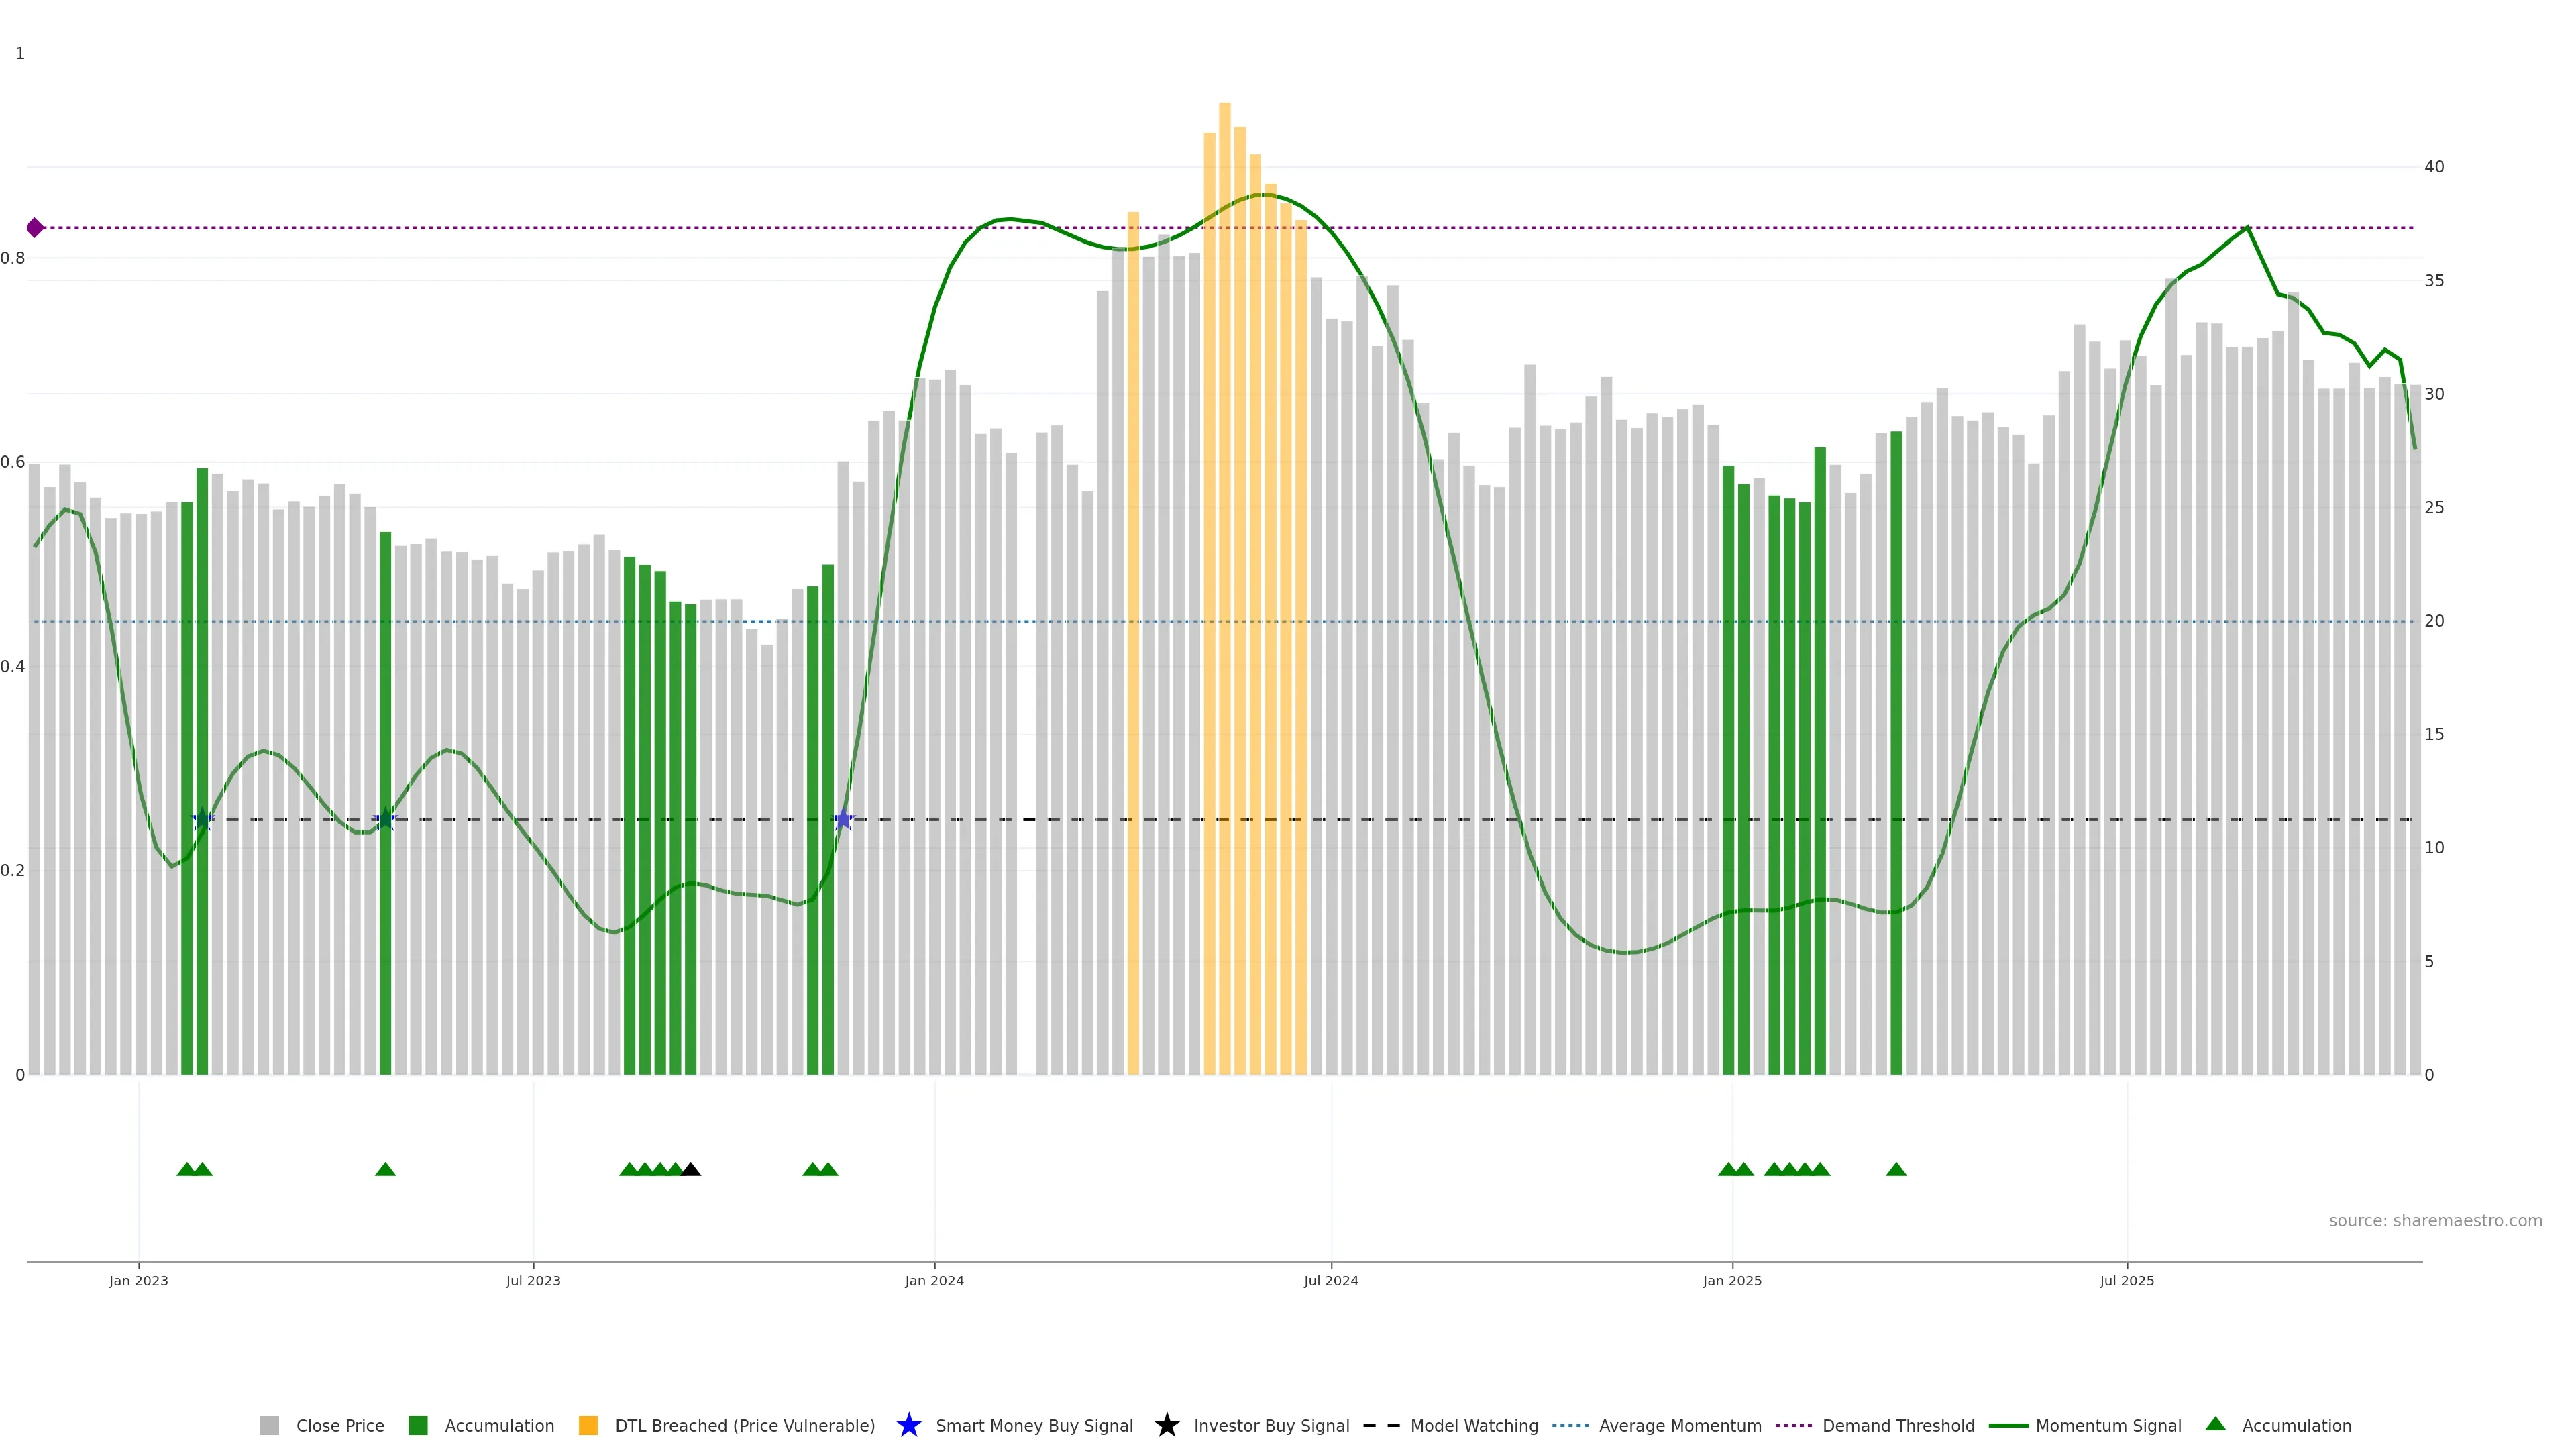Viewport: 2576px width, 1449px height.
Task: Click the Jan 2024 axis label
Action: tap(934, 1280)
